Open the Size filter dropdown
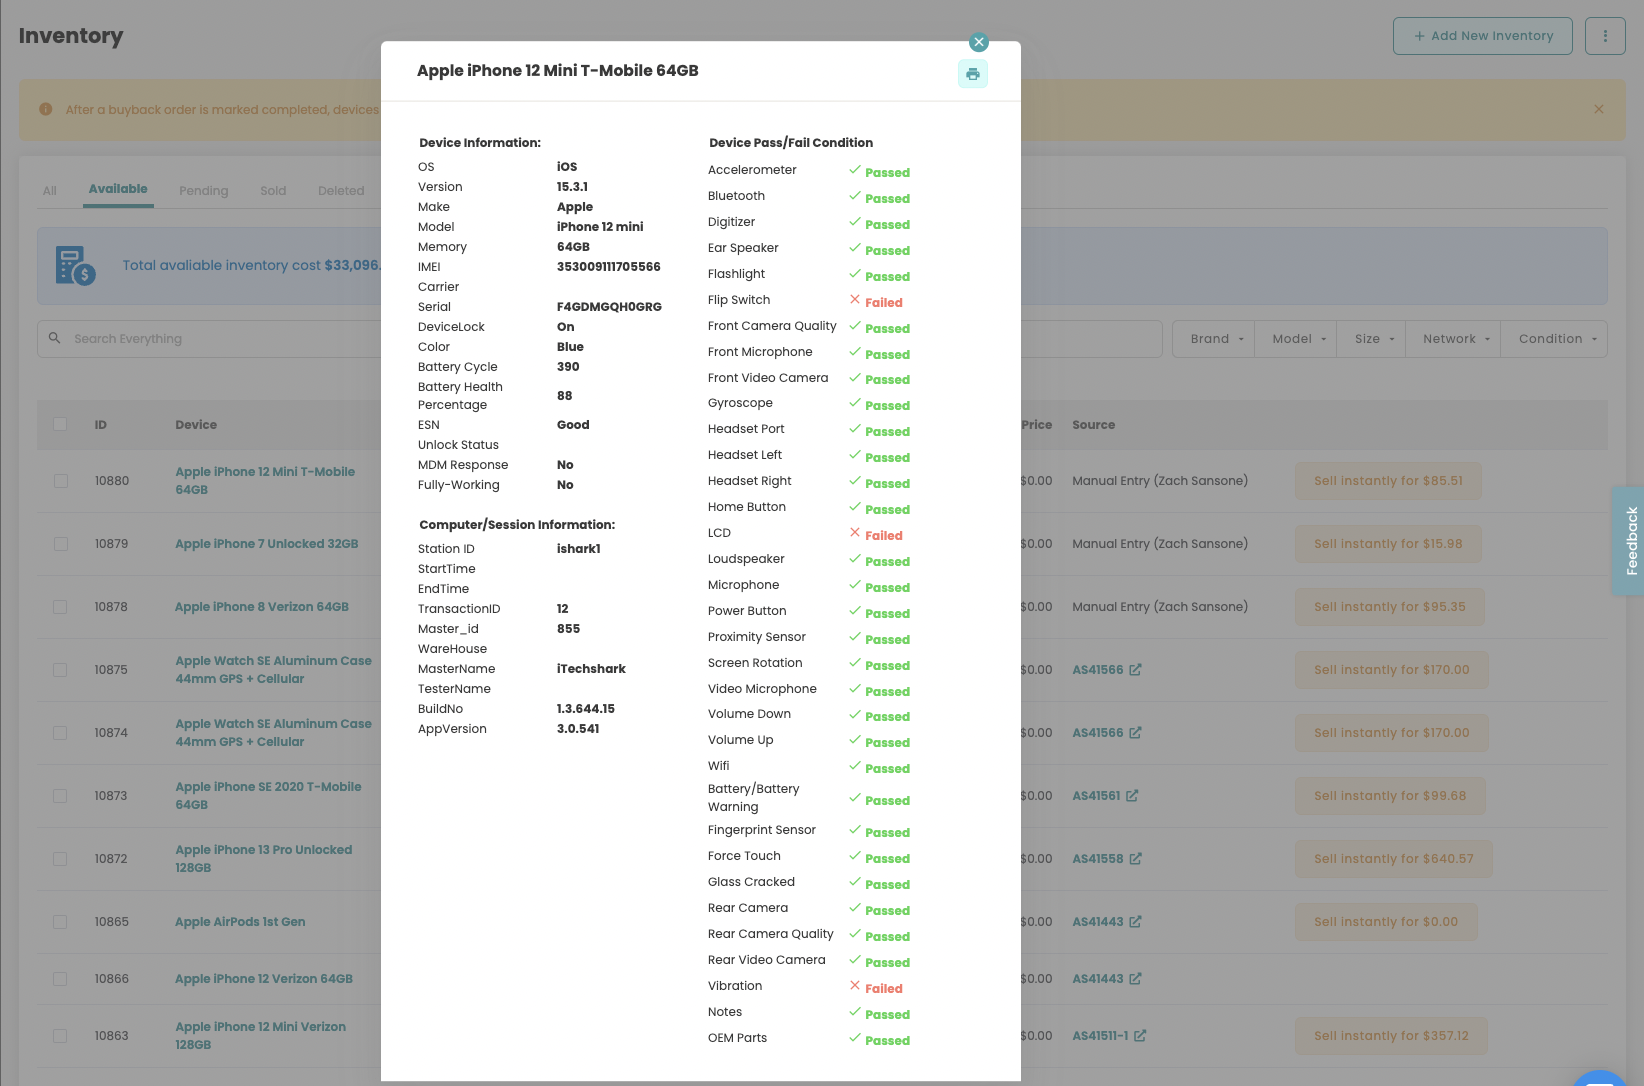This screenshot has width=1644, height=1086. [1372, 339]
